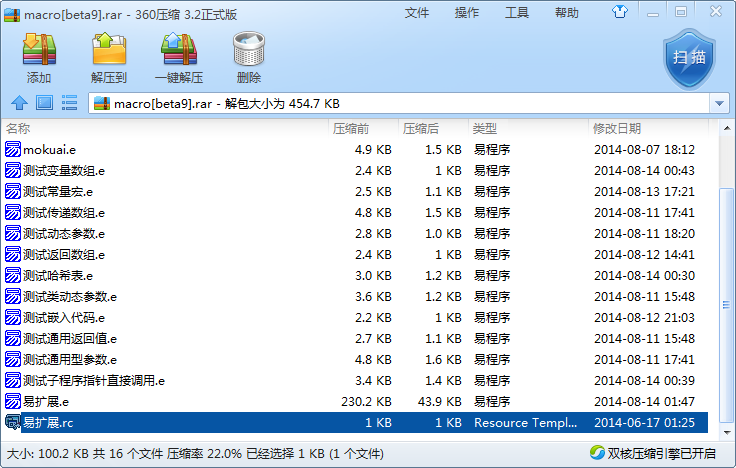Screen dimensions: 736x468
Task: Click icon of 测试子程序指针直接调用.e
Action: pyautogui.click(x=13, y=380)
